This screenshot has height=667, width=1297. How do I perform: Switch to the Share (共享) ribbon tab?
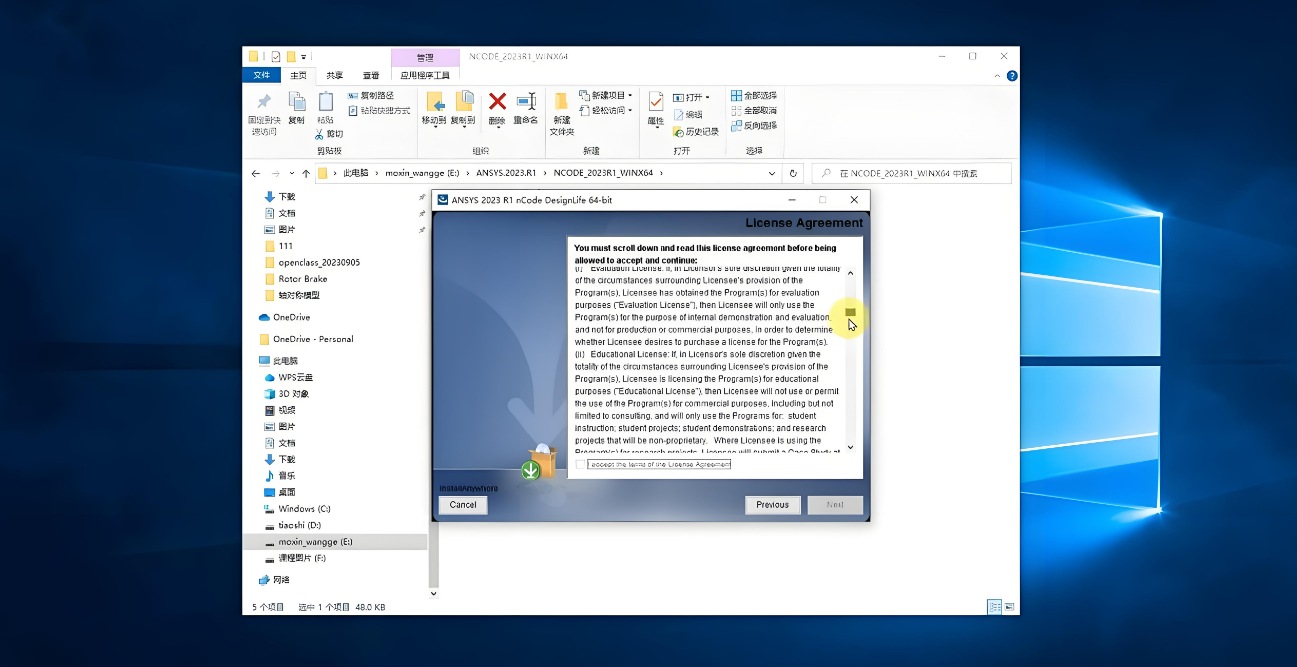tap(334, 75)
